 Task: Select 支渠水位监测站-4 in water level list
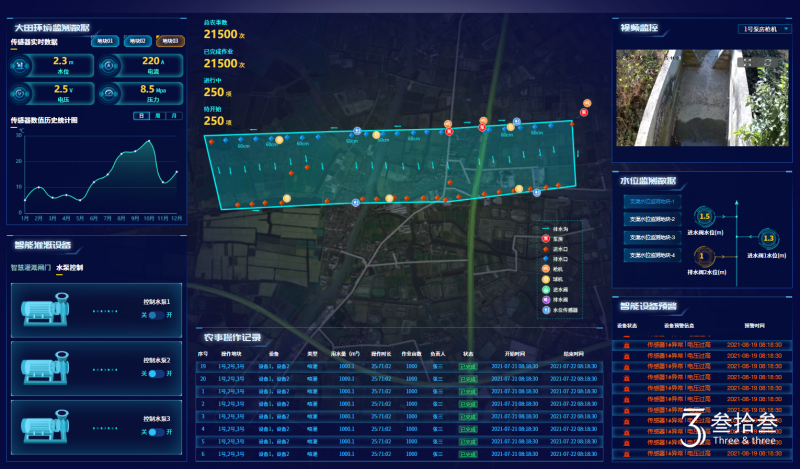(650, 255)
